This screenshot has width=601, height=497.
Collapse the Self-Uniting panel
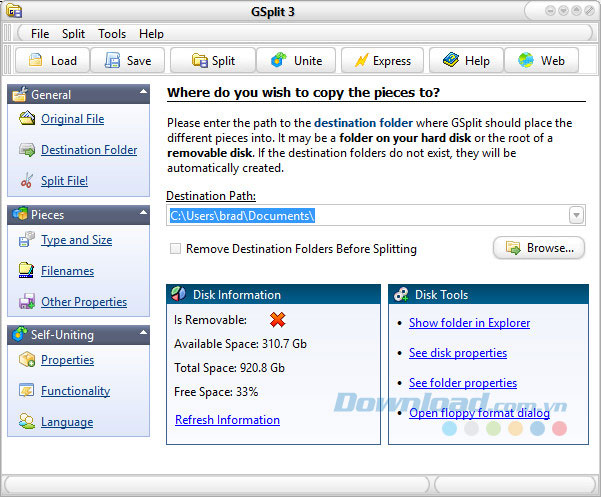(x=143, y=332)
